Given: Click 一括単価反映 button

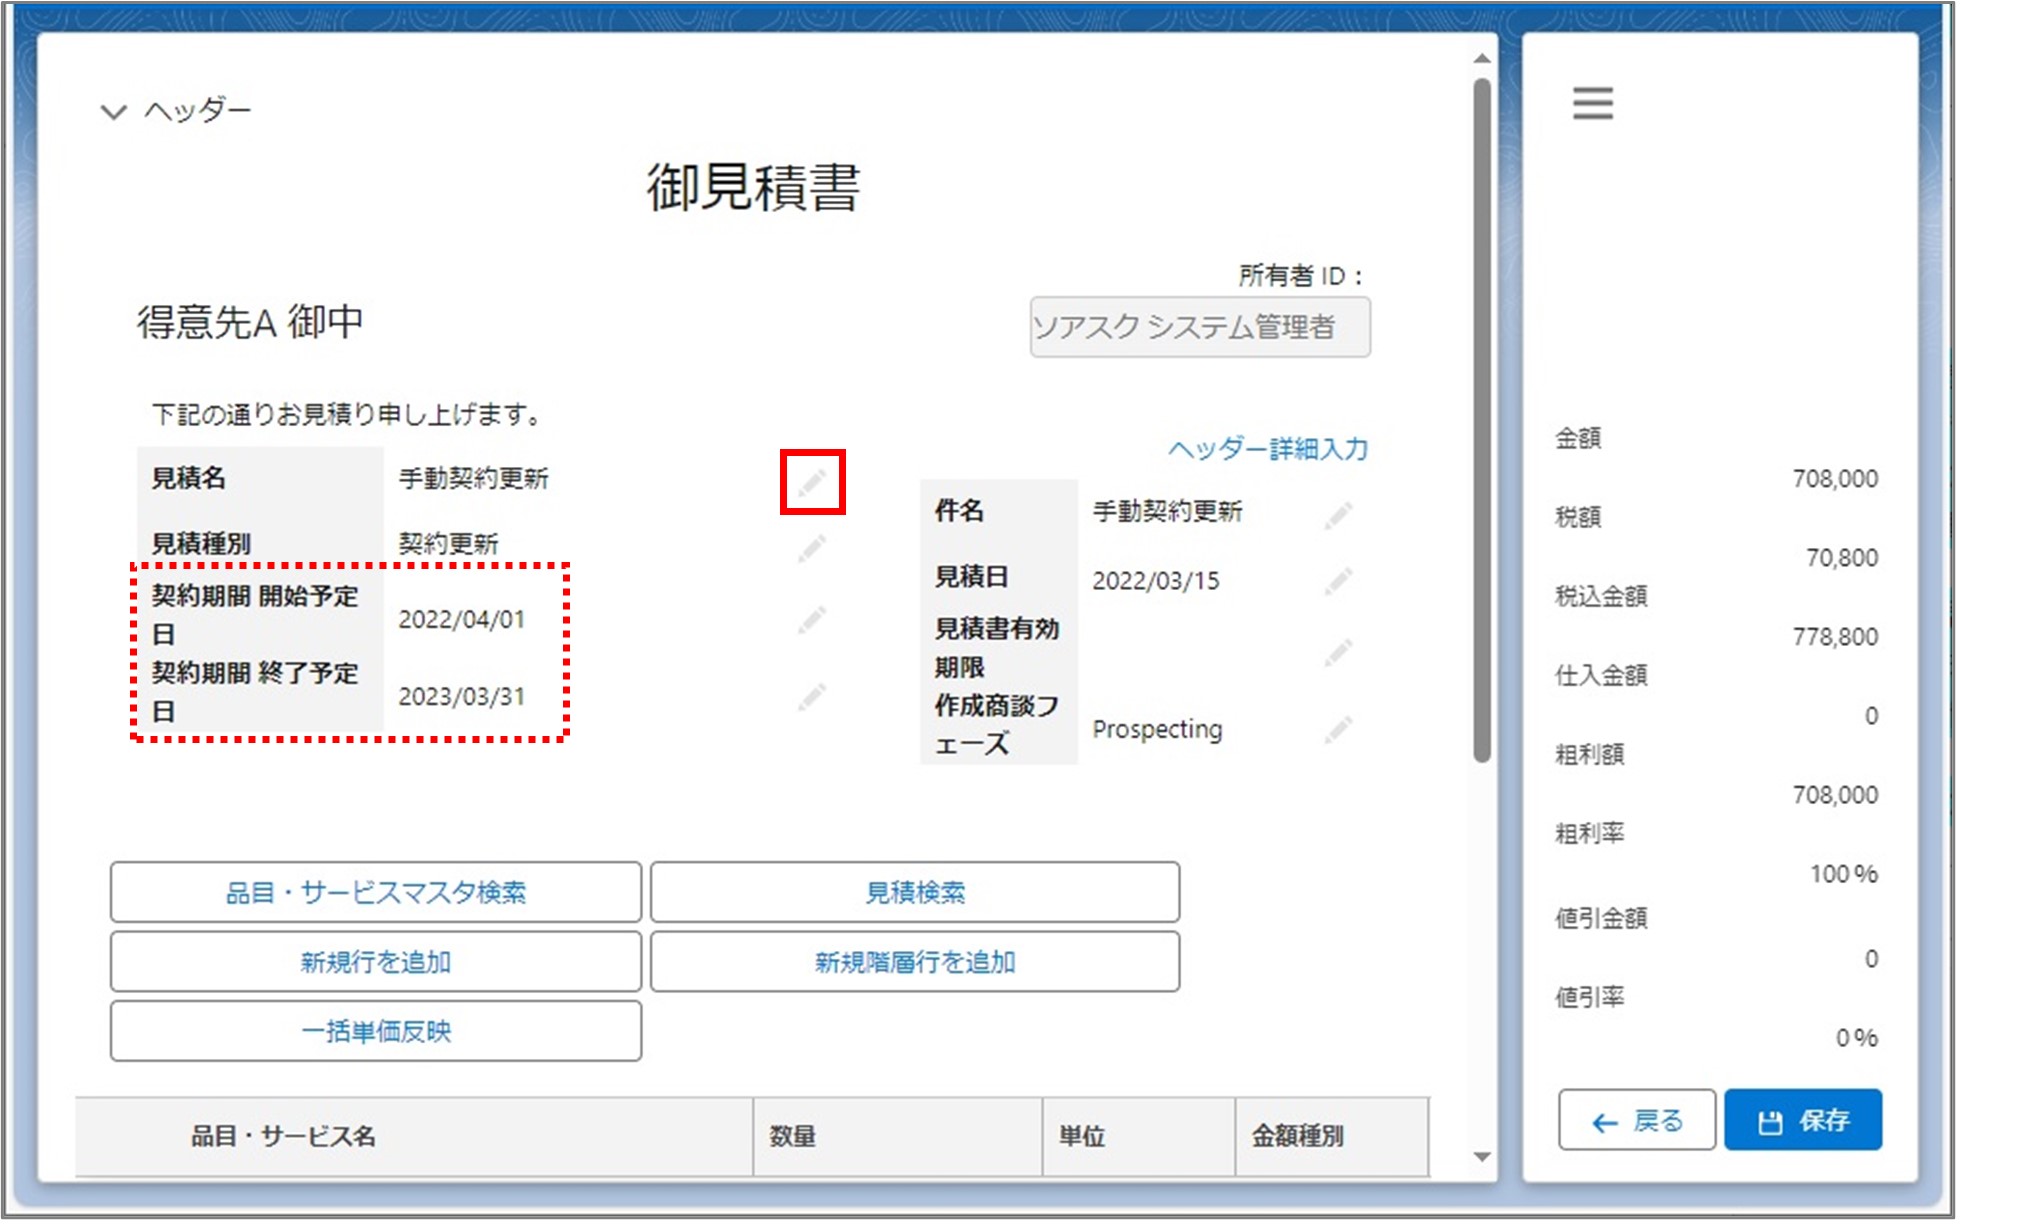Looking at the screenshot, I should tap(376, 1031).
